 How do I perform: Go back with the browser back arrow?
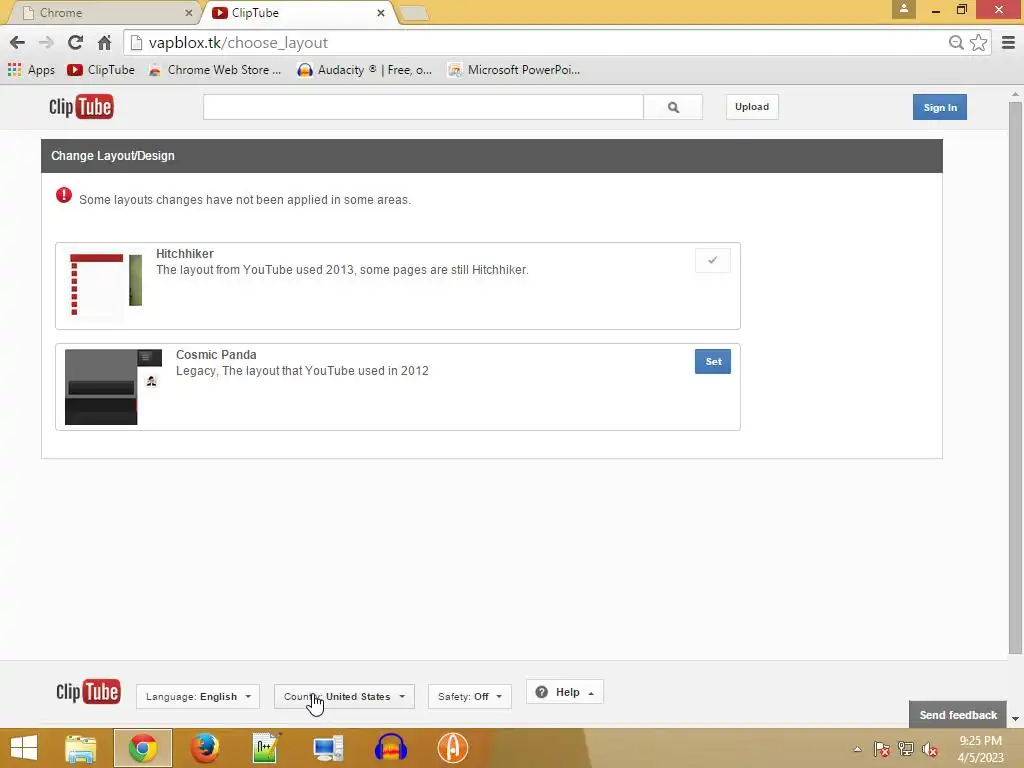18,43
